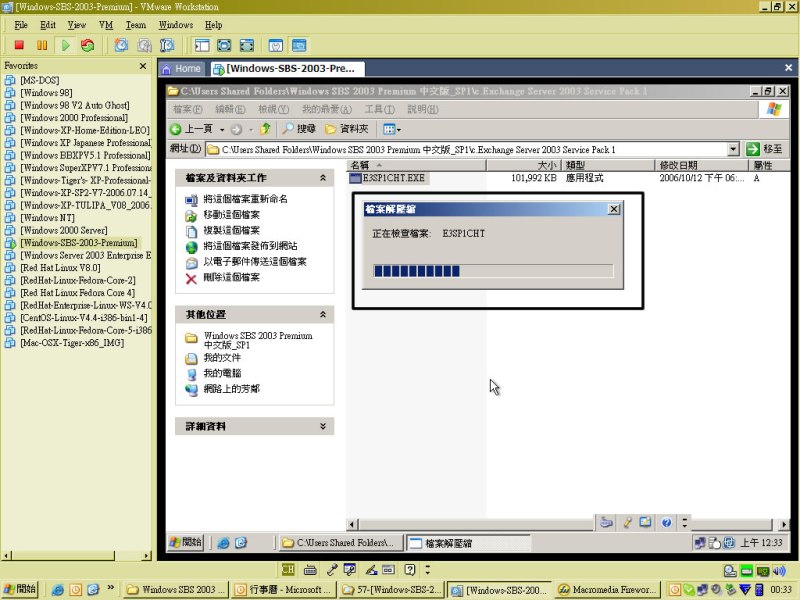Toggle the Favorites sidebar view icon
Viewport: 800px width, 600px height.
coord(202,45)
